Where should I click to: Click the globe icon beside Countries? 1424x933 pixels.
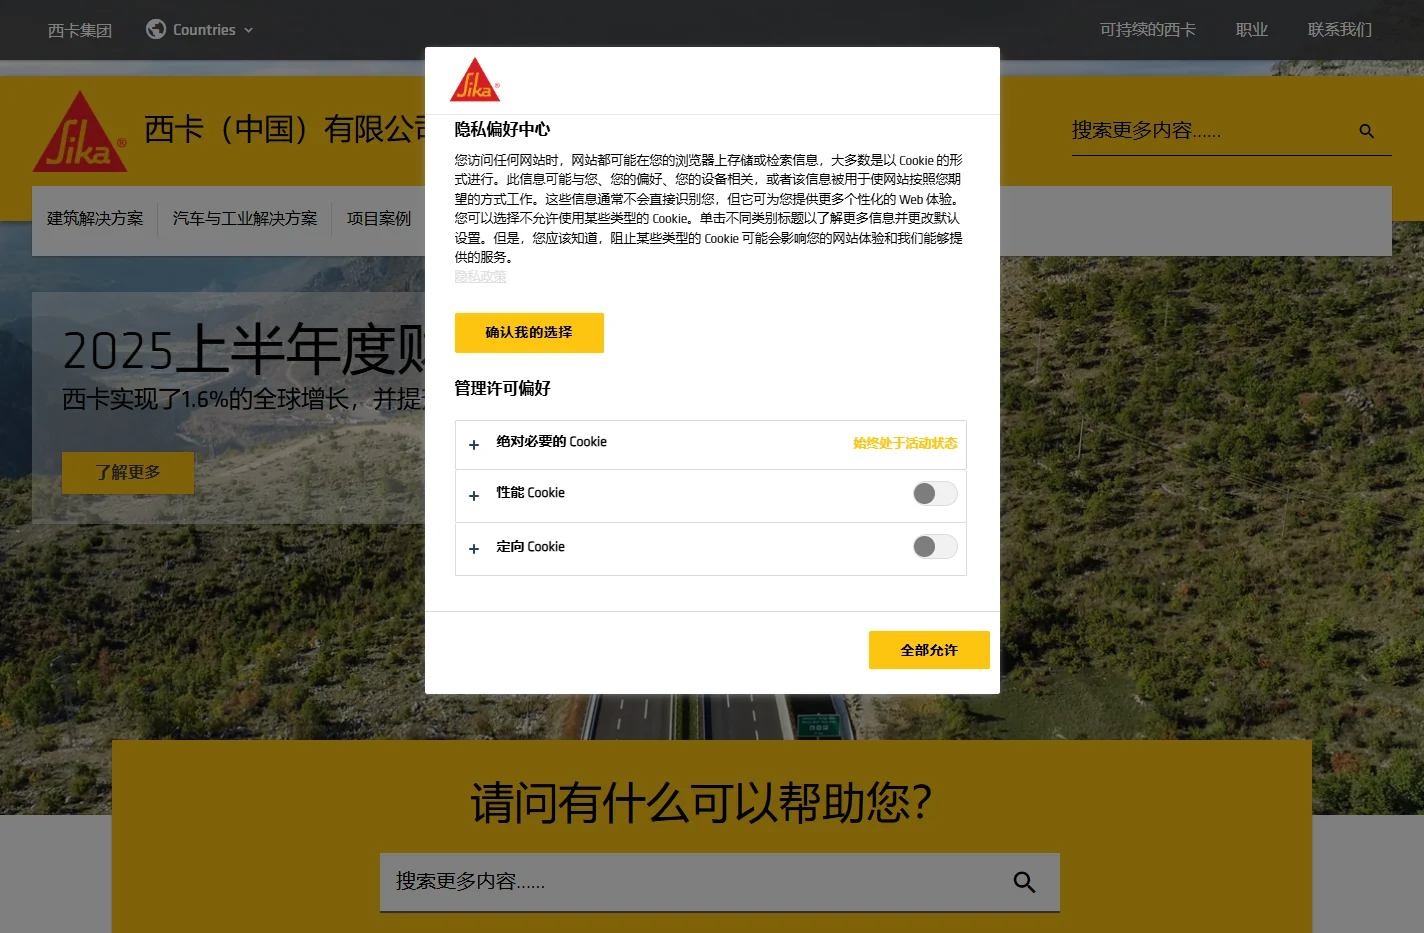(x=156, y=29)
